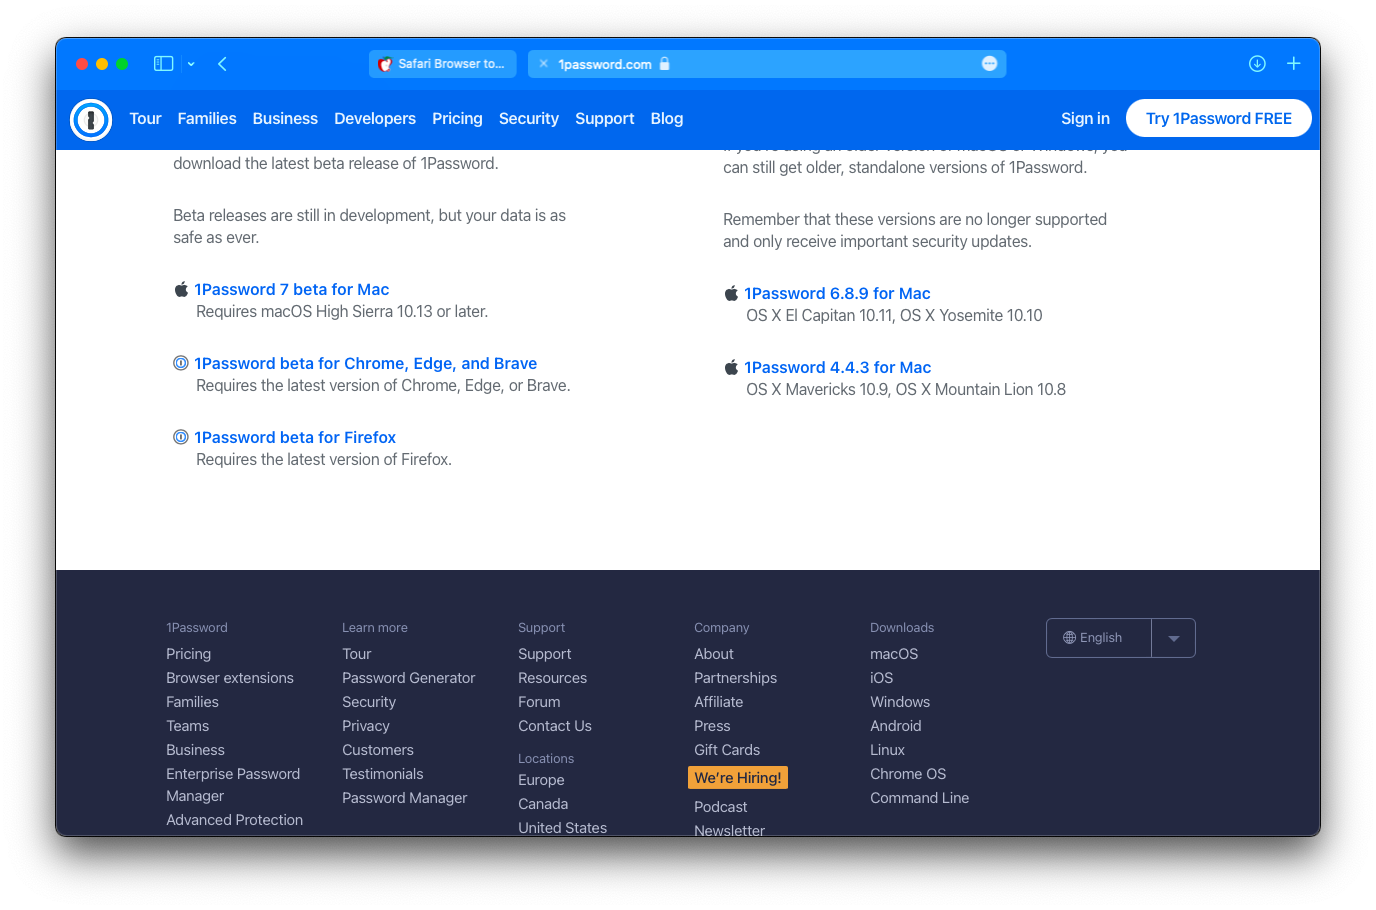This screenshot has height=910, width=1376.
Task: Open About footer link
Action: 714,654
